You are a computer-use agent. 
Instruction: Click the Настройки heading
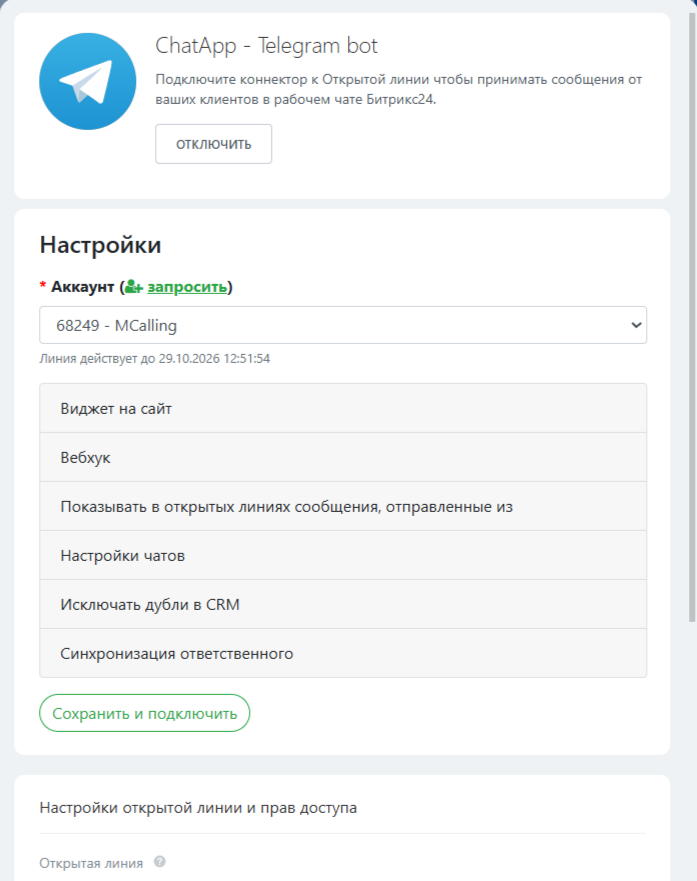100,245
